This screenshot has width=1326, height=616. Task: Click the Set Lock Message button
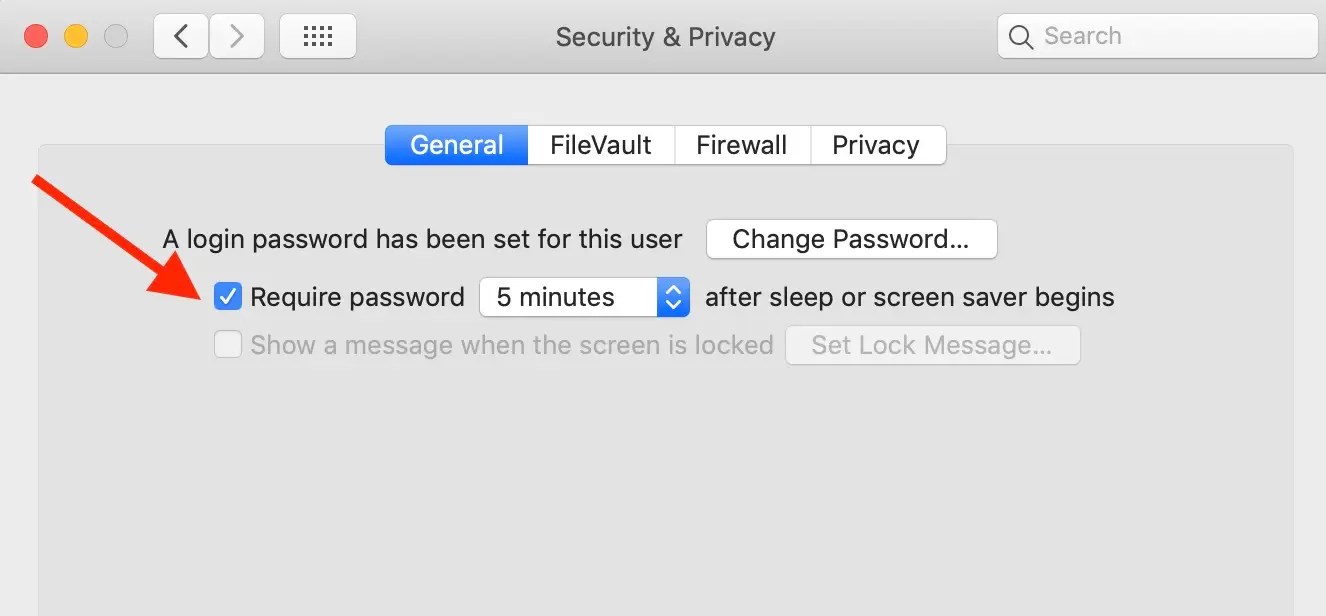pos(932,345)
